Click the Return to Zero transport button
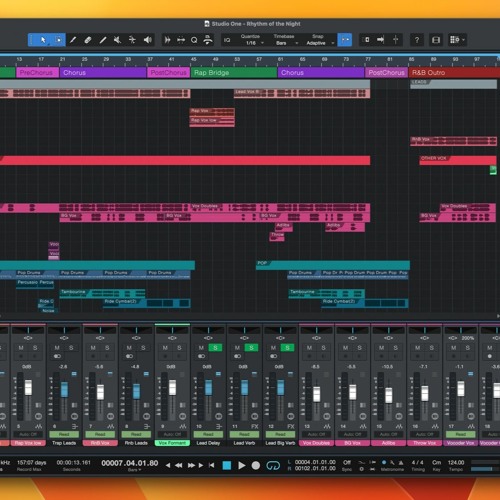Viewport: 500px width, 500px height. click(211, 465)
